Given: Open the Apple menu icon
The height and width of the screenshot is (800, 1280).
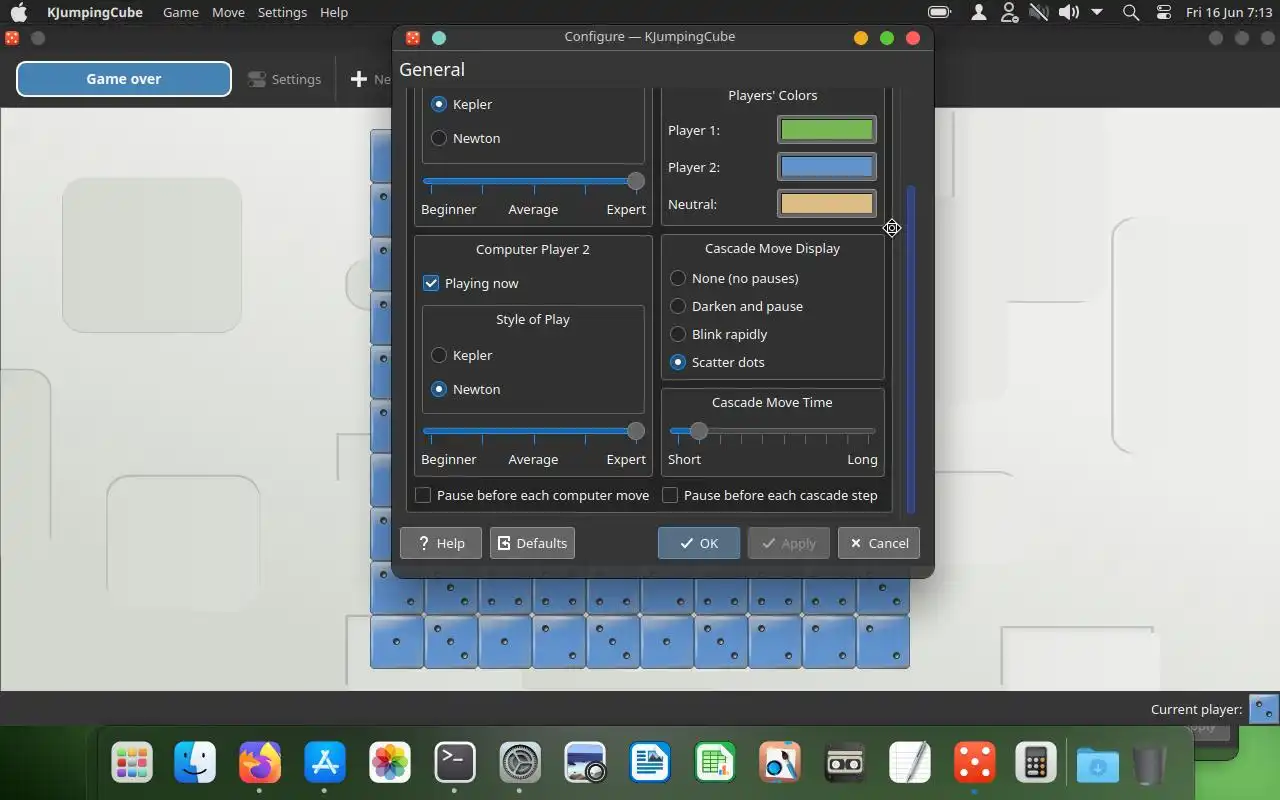Looking at the screenshot, I should 19,12.
